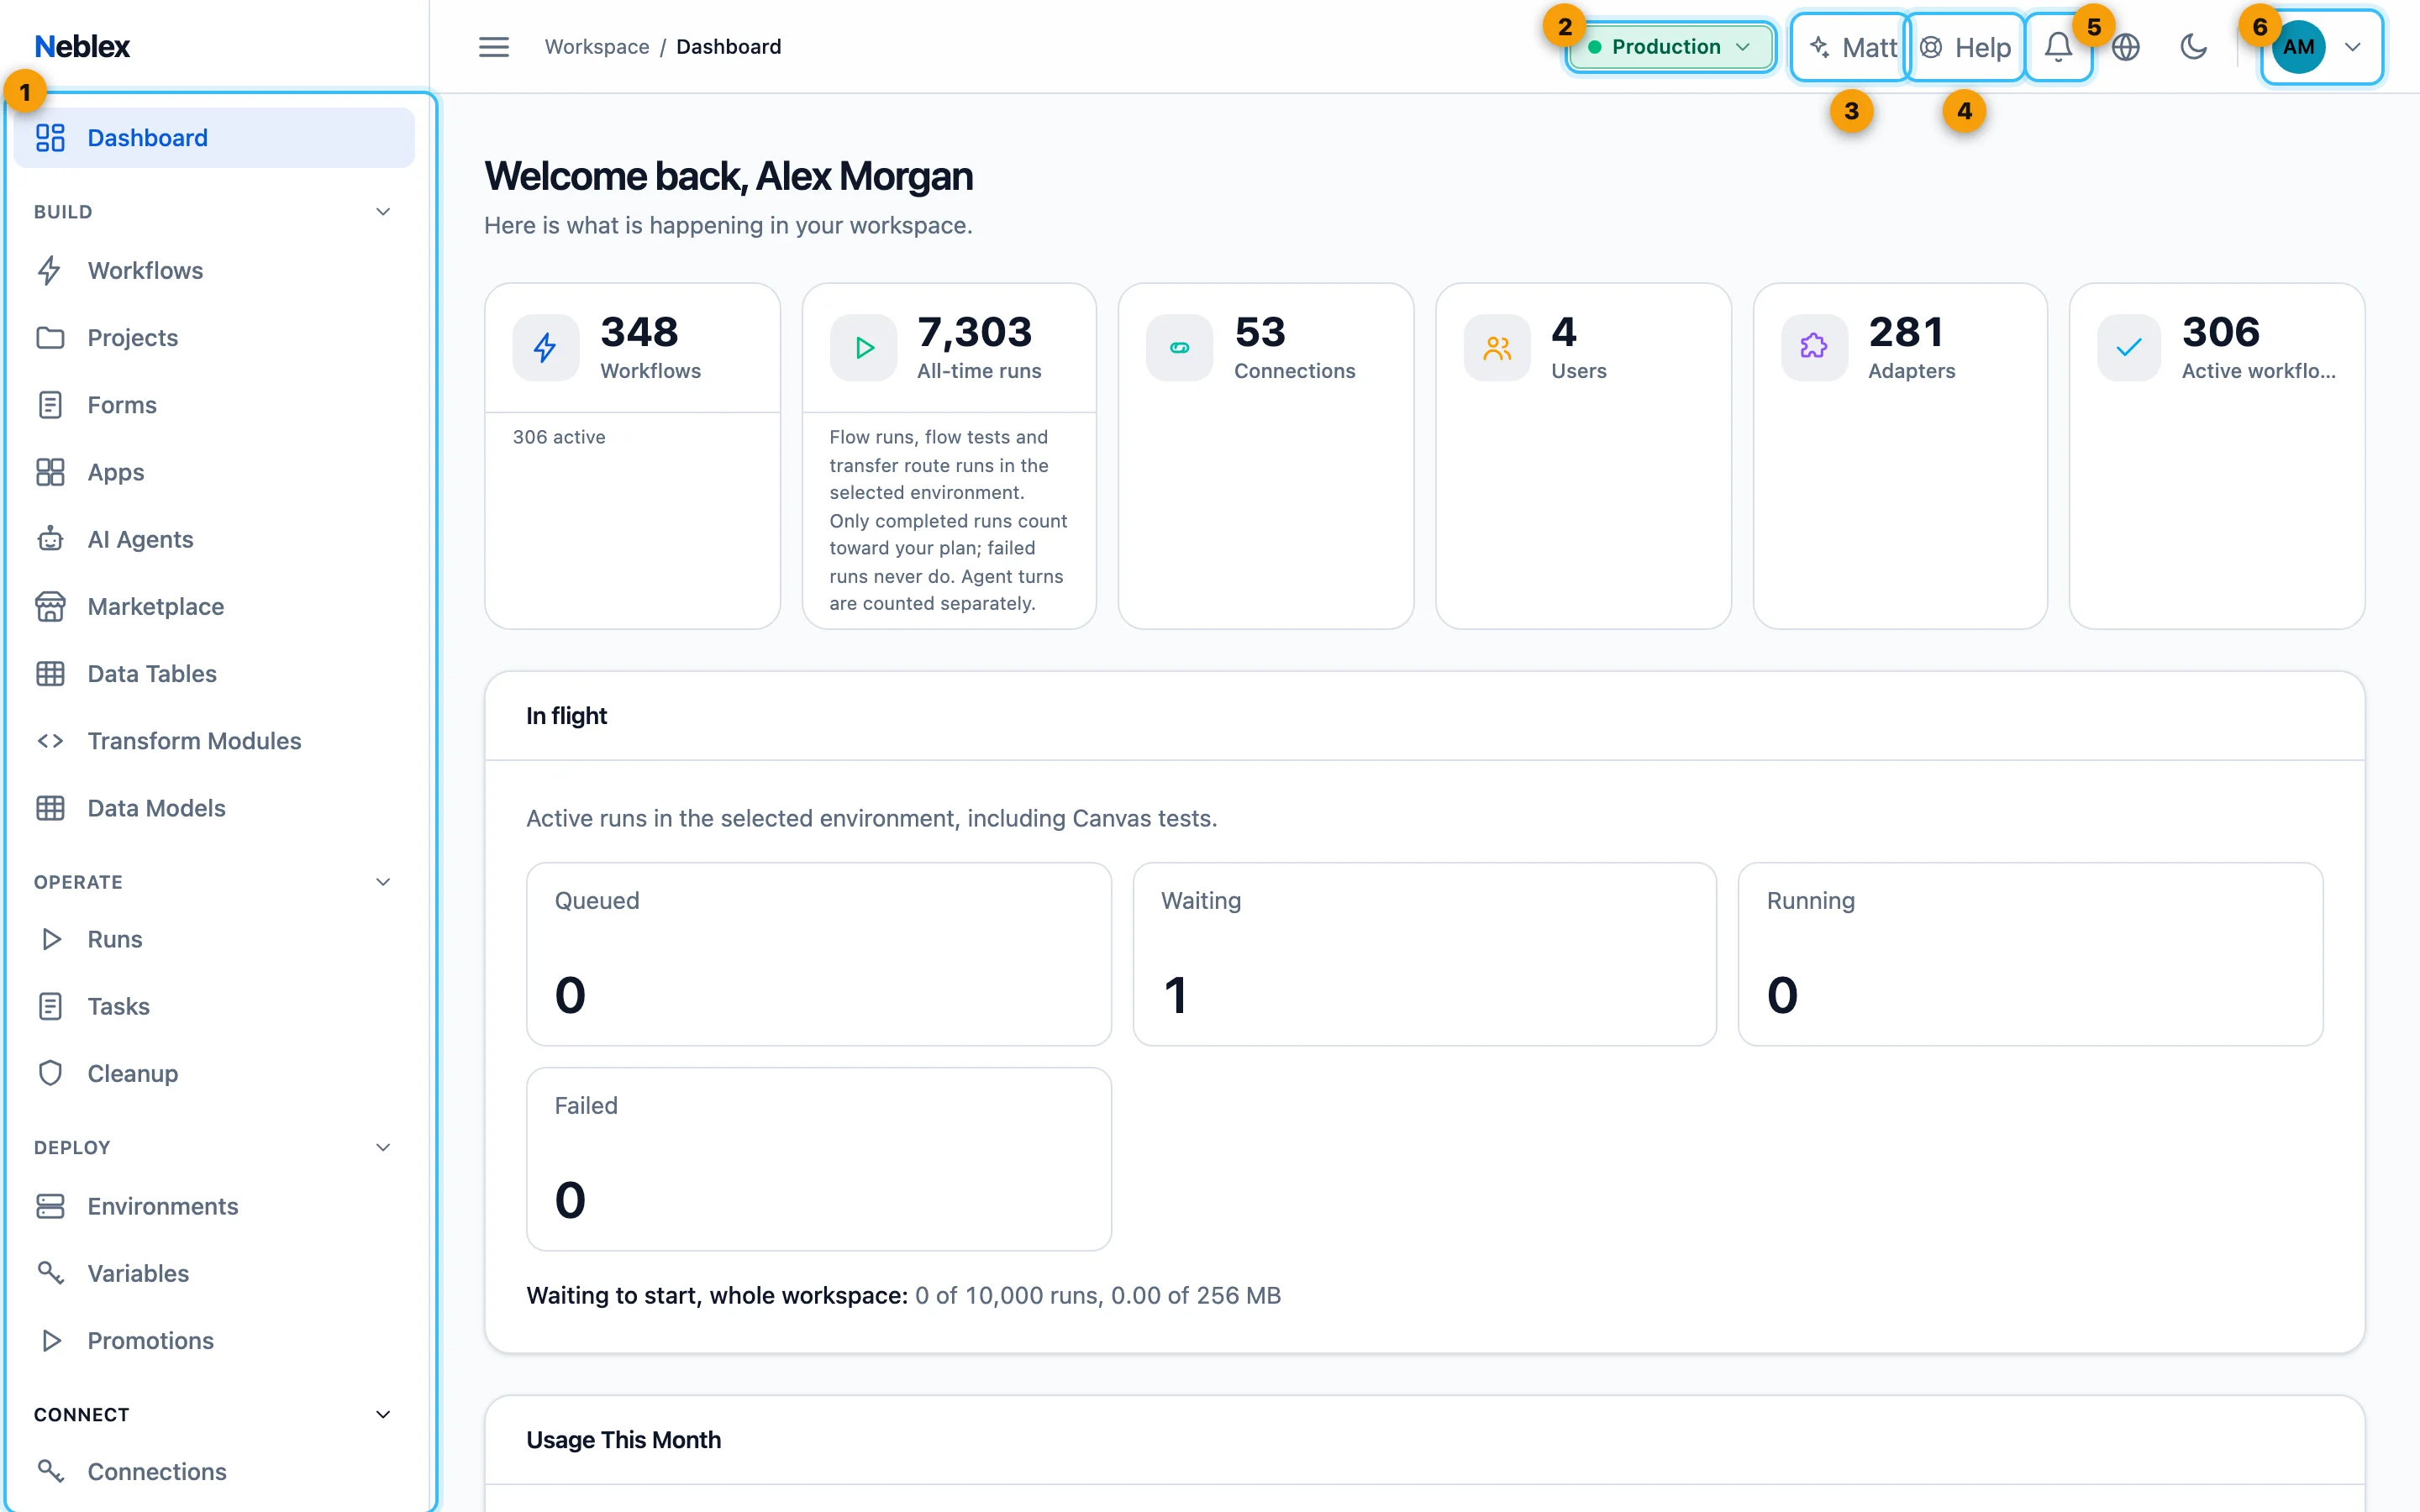Open Projects from the sidebar
Viewport: 2420px width, 1512px height.
click(215, 337)
